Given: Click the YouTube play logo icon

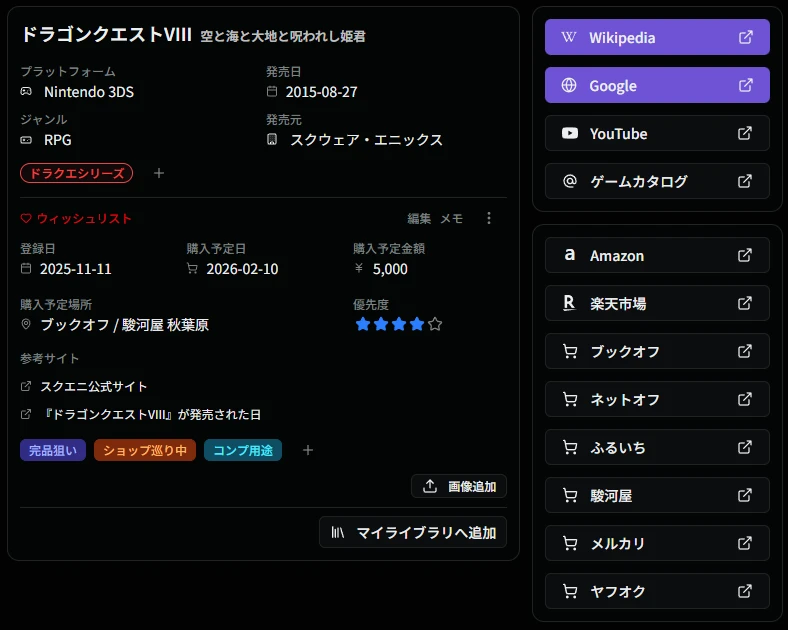Looking at the screenshot, I should [569, 133].
